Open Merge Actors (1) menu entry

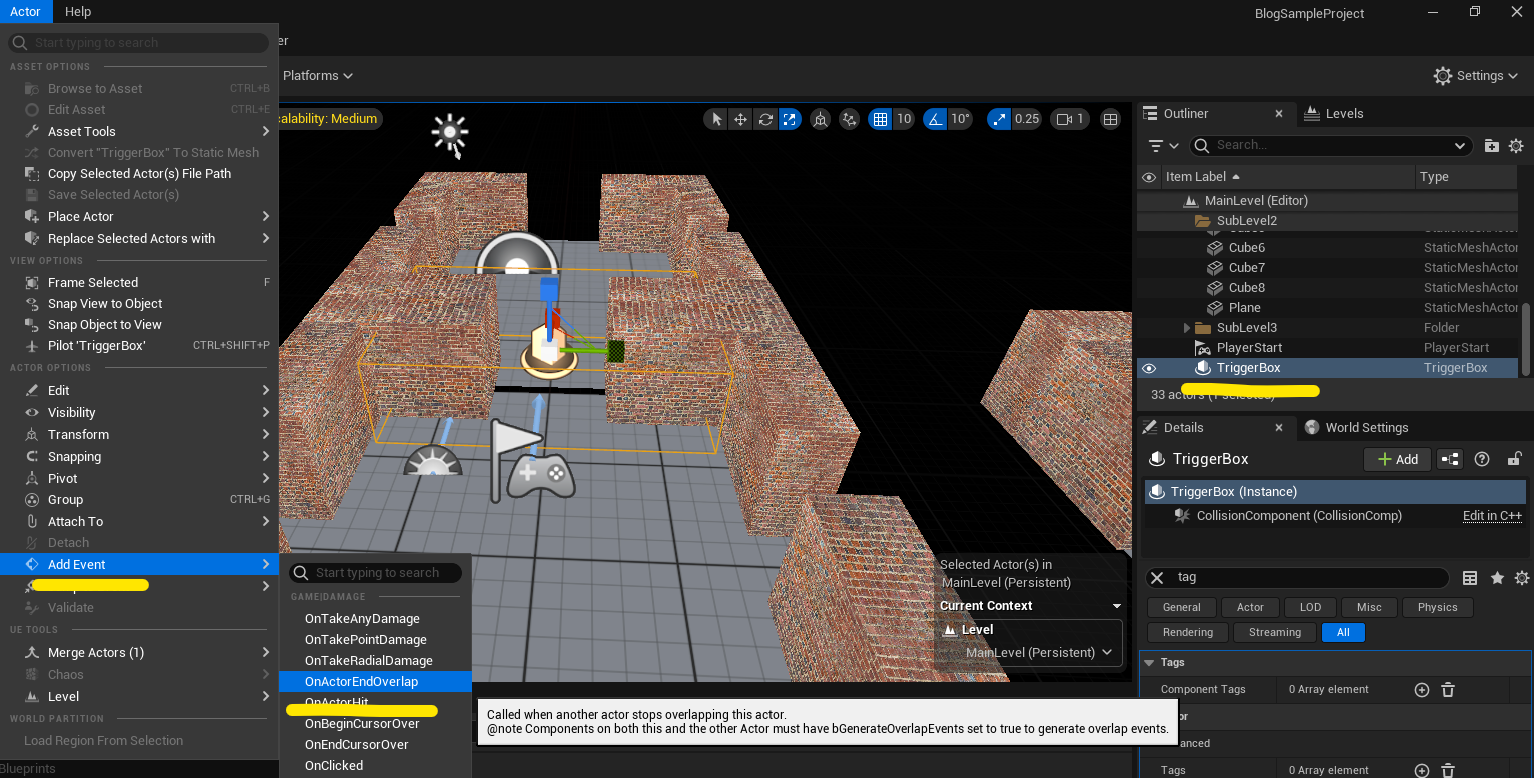pos(139,652)
